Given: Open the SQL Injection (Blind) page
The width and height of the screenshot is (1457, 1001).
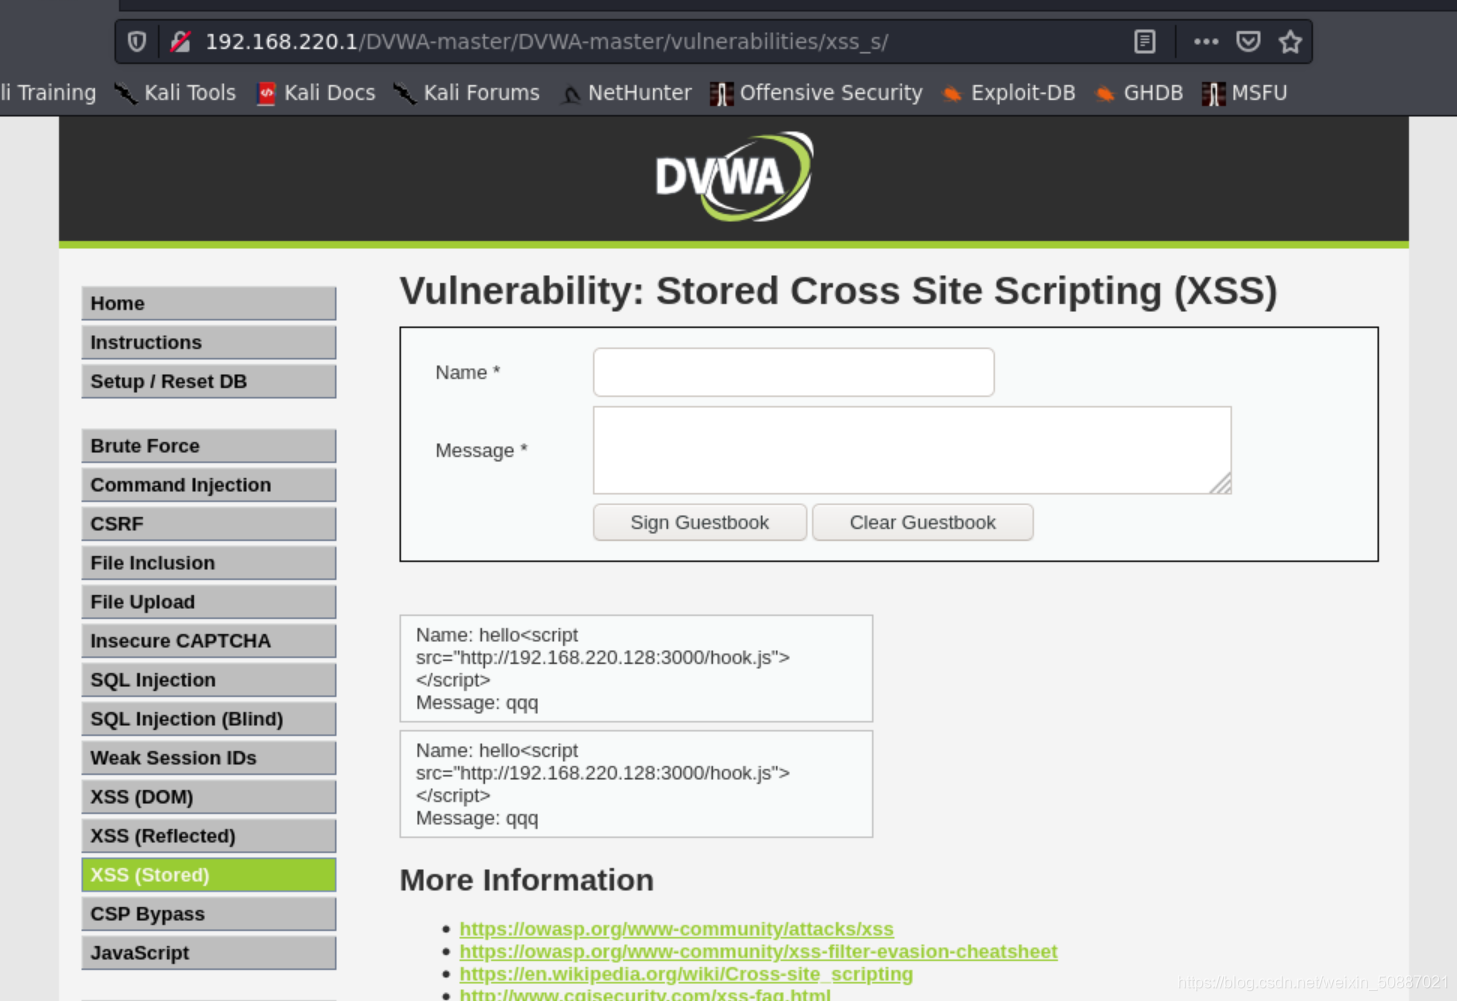Looking at the screenshot, I should click(x=209, y=719).
